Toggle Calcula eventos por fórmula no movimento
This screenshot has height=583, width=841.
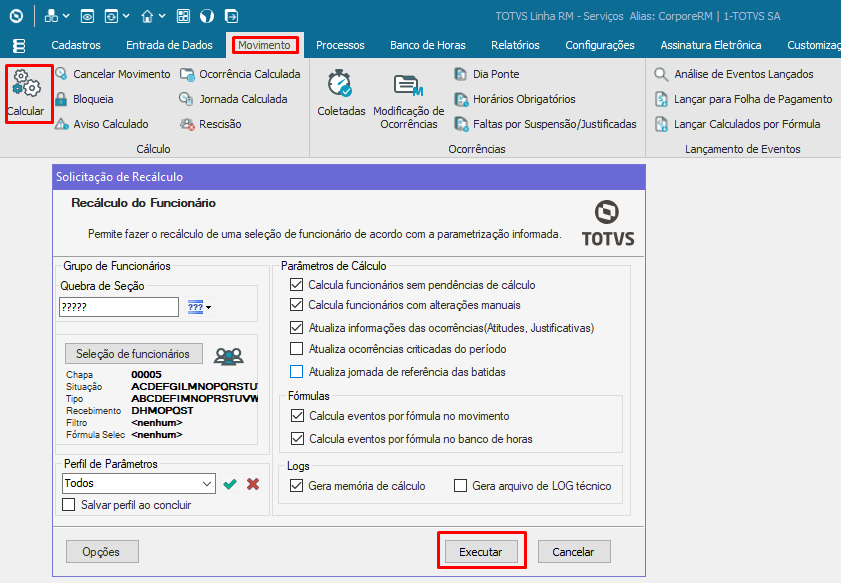click(x=297, y=416)
